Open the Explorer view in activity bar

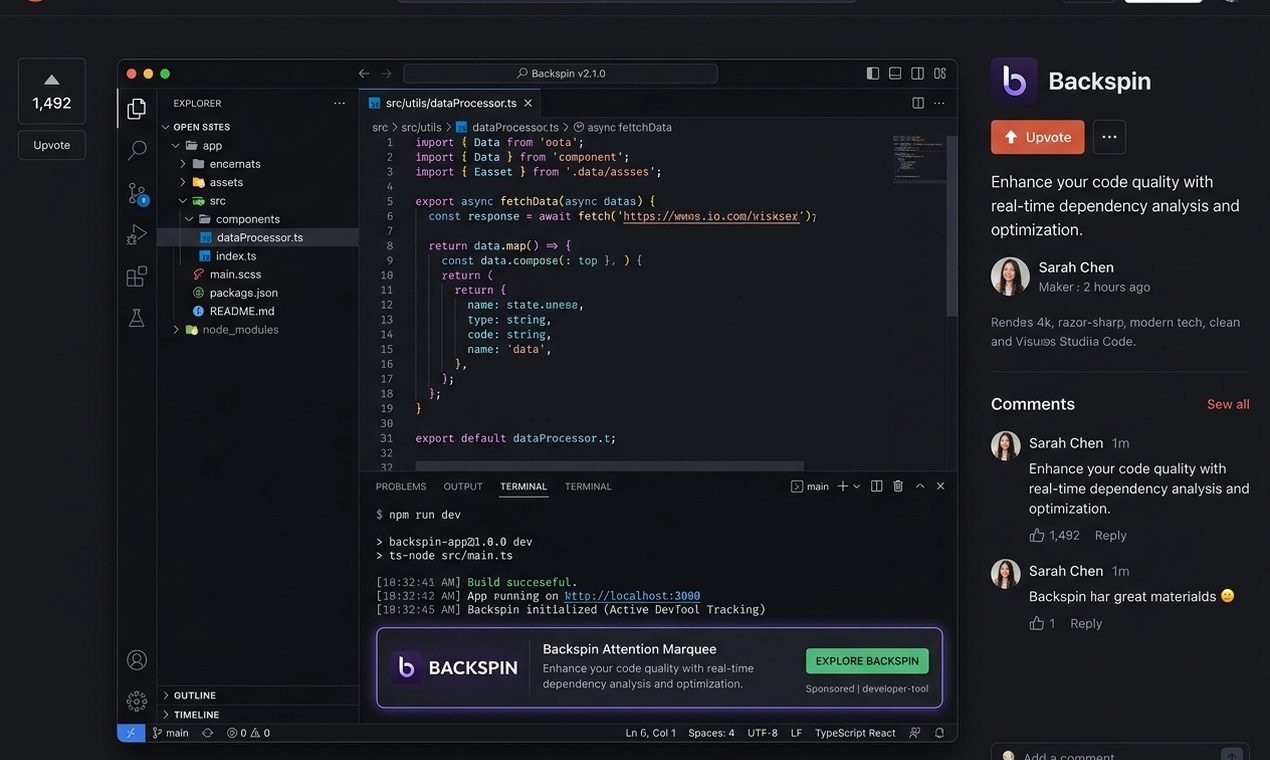[137, 108]
